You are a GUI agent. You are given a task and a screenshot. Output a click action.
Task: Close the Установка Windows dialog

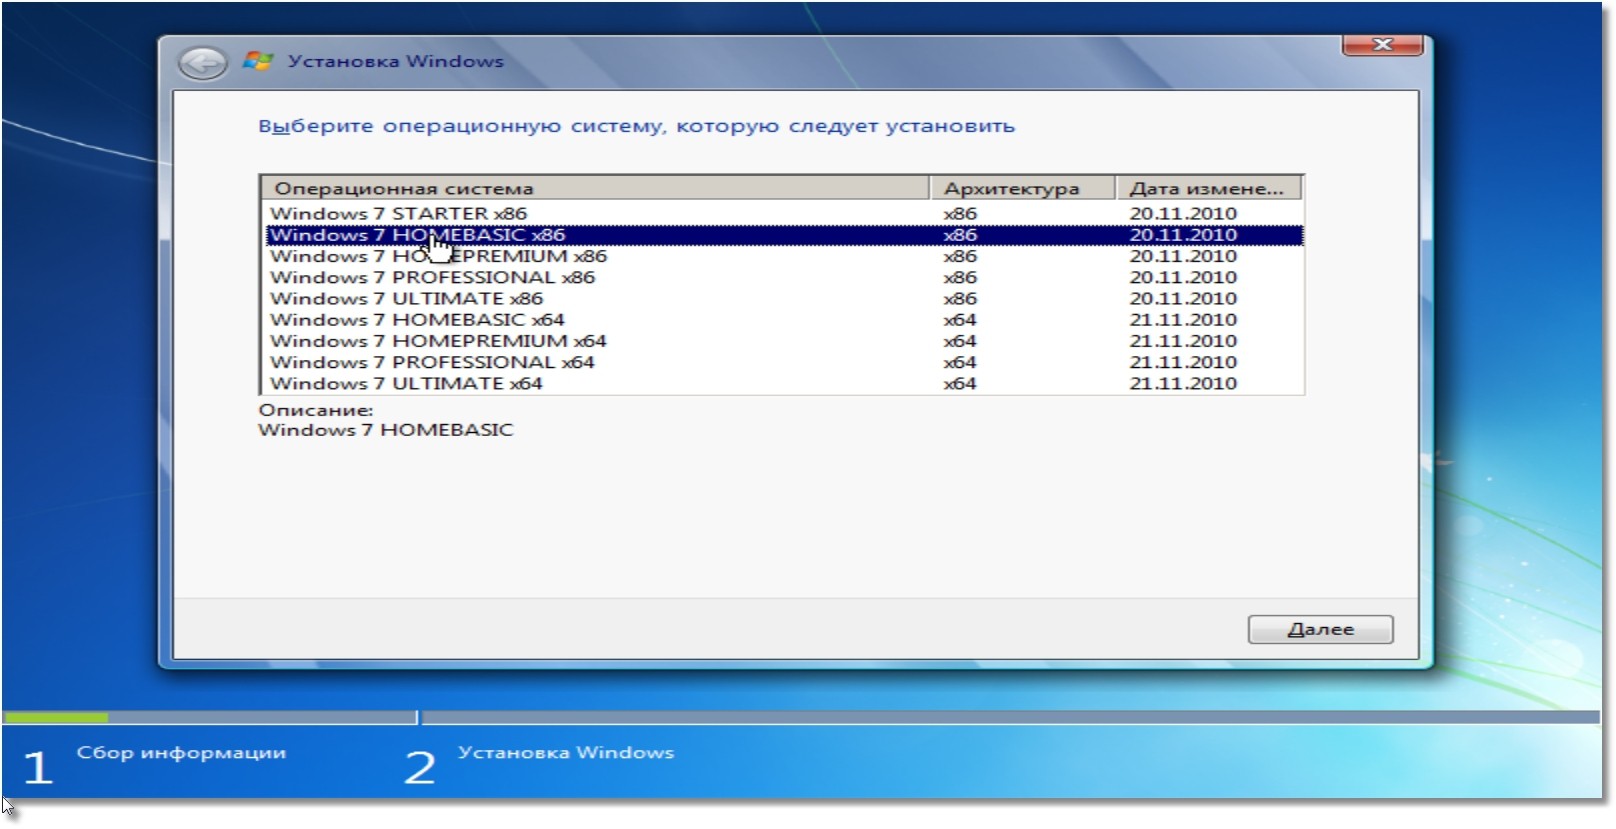pos(1382,45)
